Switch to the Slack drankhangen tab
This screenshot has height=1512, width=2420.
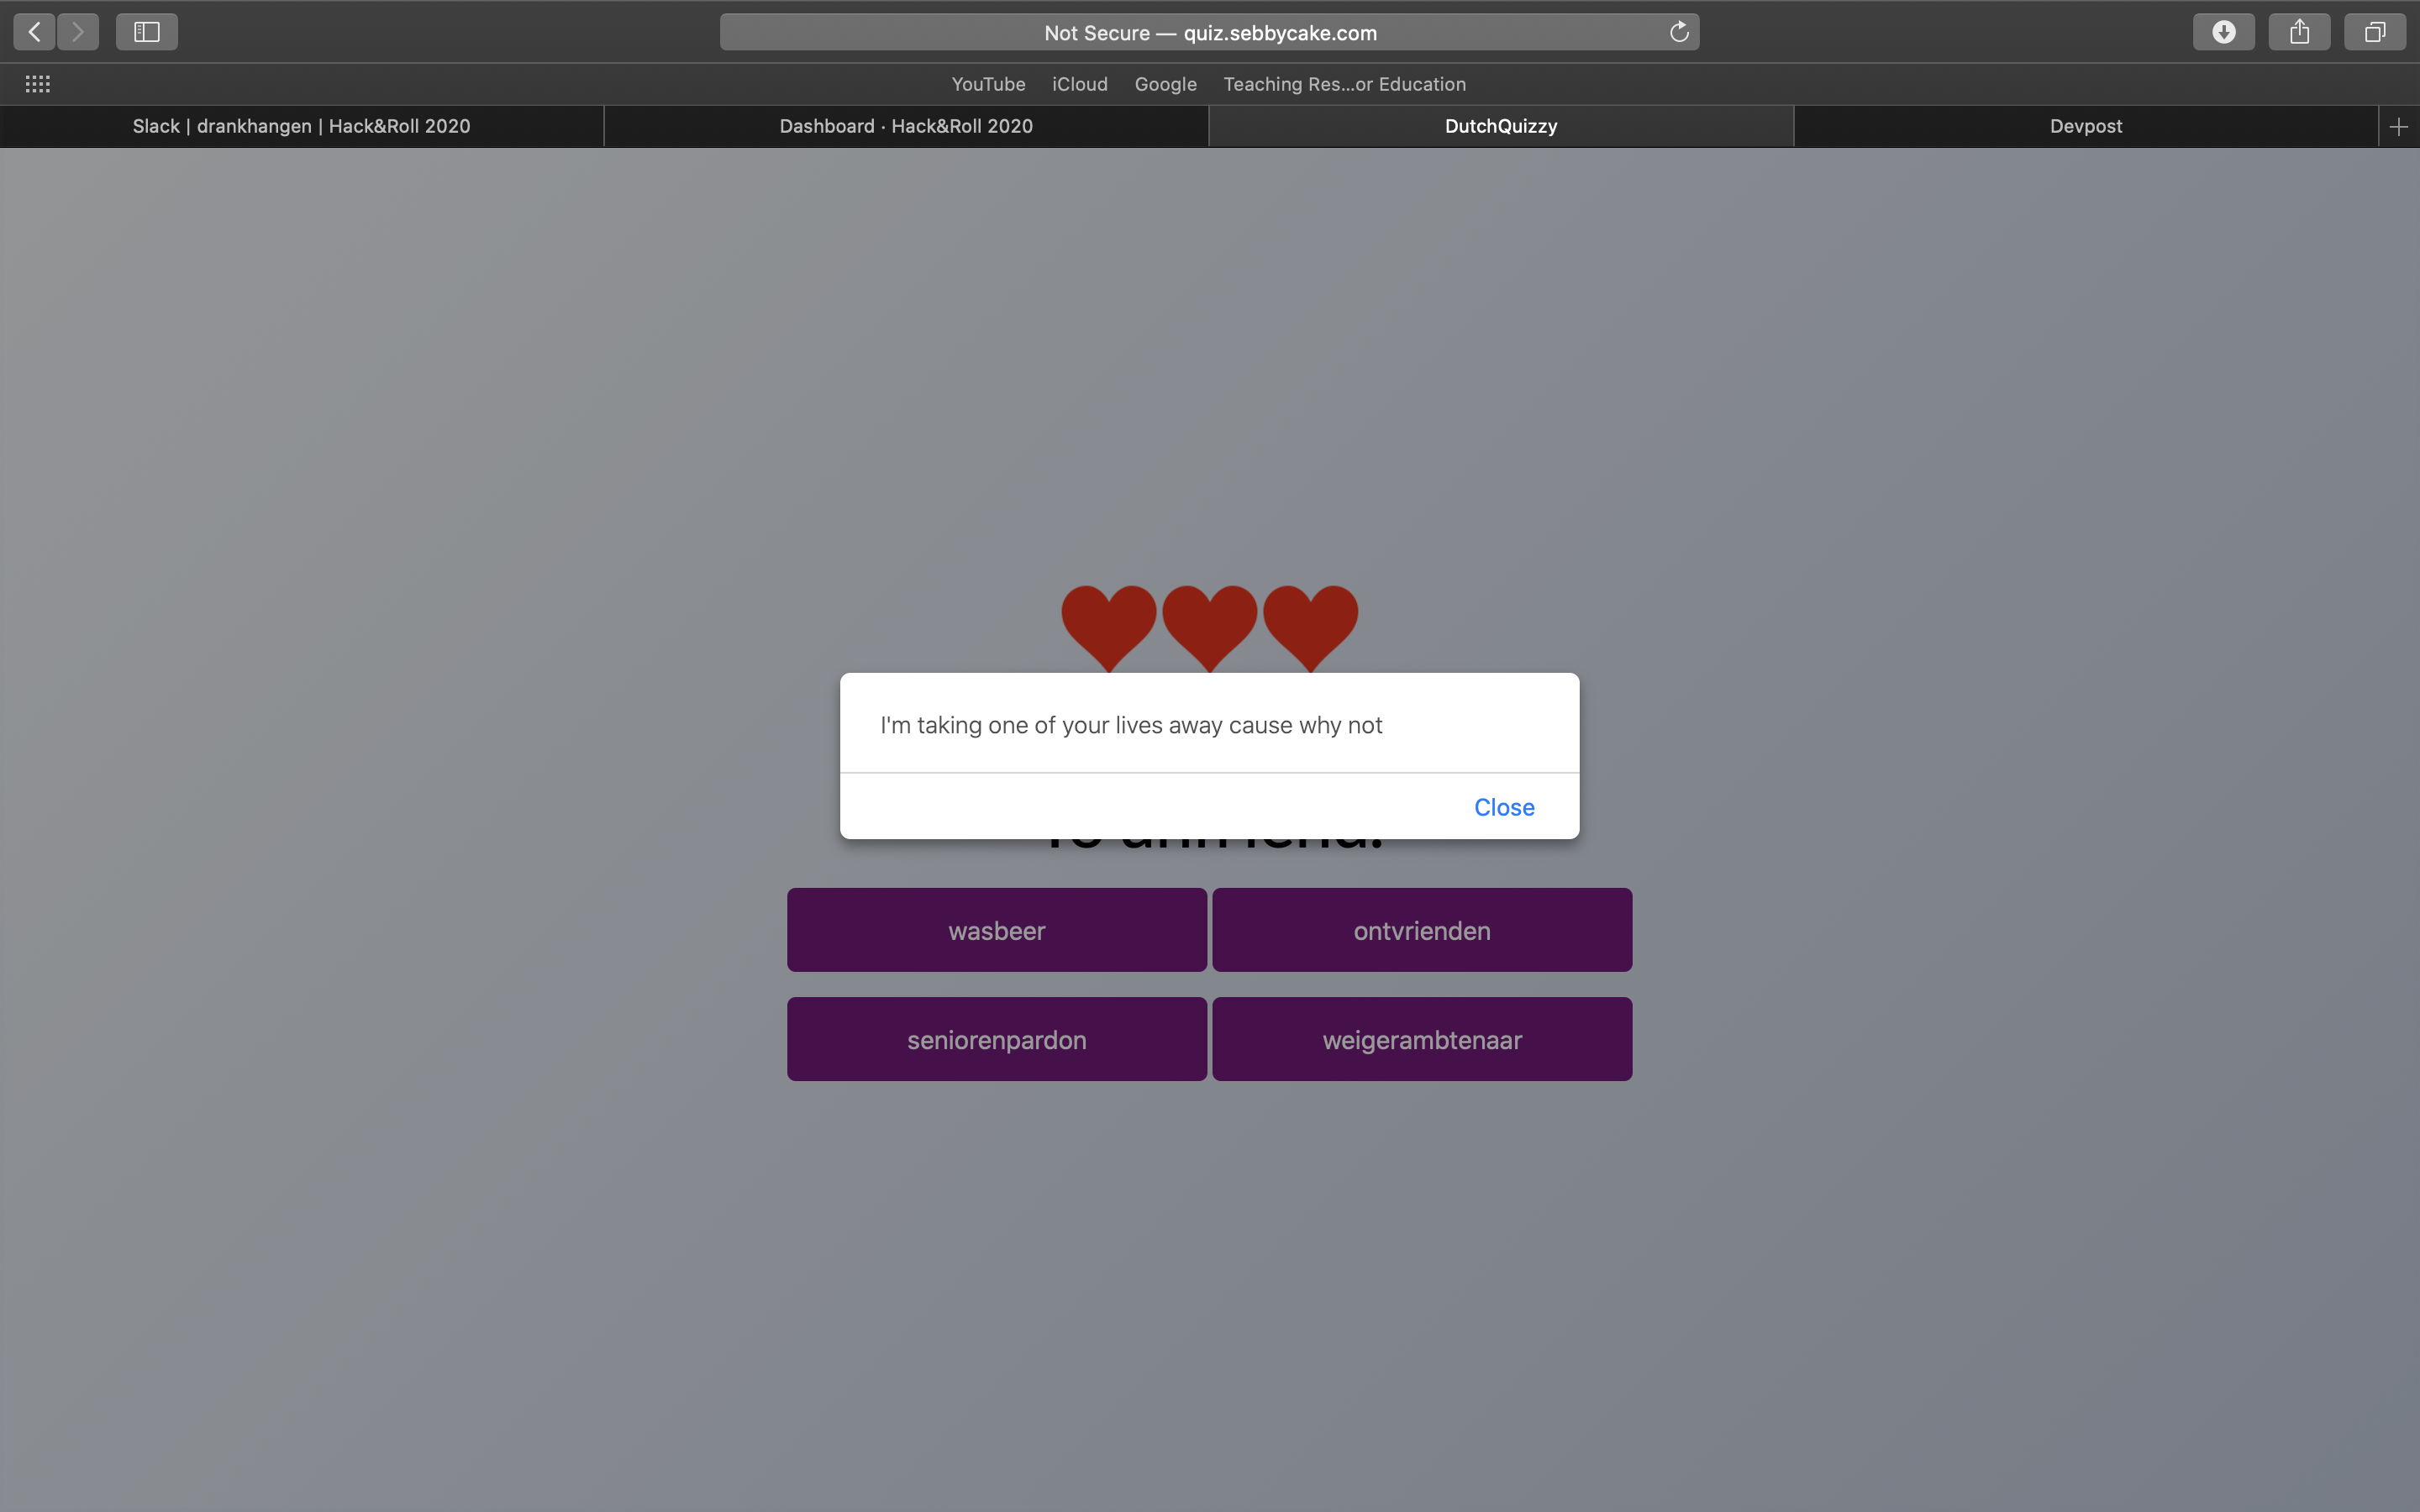tap(301, 127)
